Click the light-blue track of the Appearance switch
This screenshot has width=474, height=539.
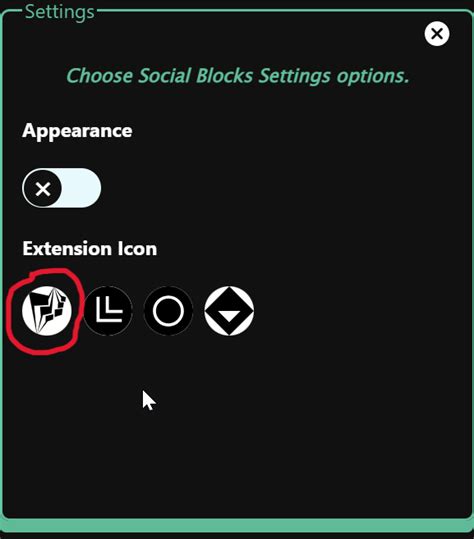pyautogui.click(x=81, y=188)
